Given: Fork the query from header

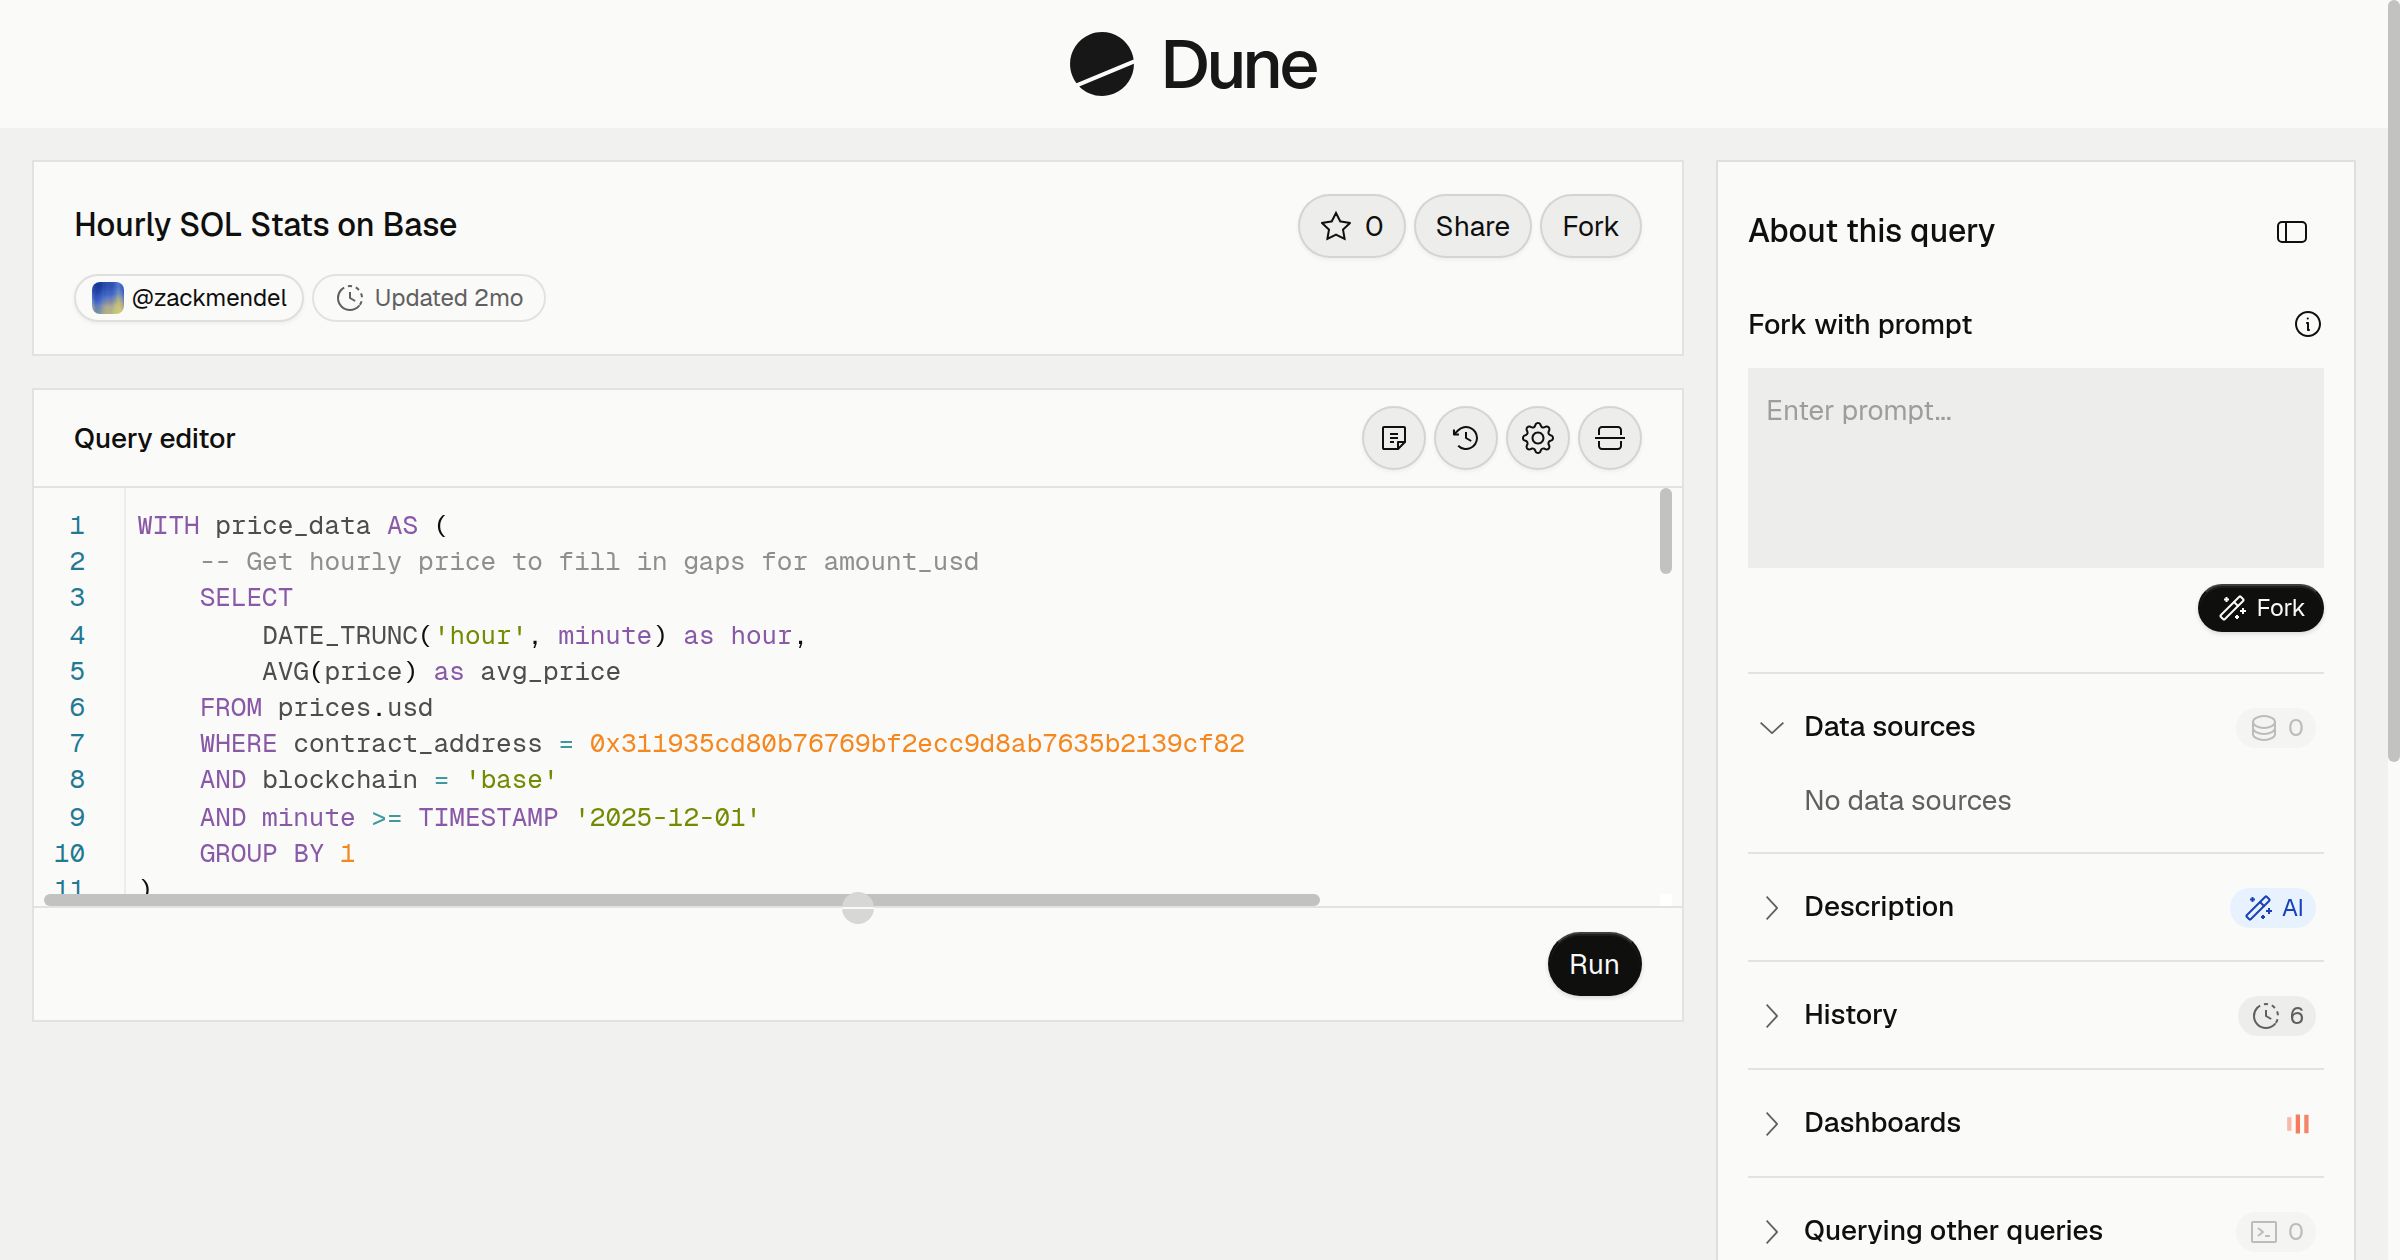Looking at the screenshot, I should (x=1590, y=226).
